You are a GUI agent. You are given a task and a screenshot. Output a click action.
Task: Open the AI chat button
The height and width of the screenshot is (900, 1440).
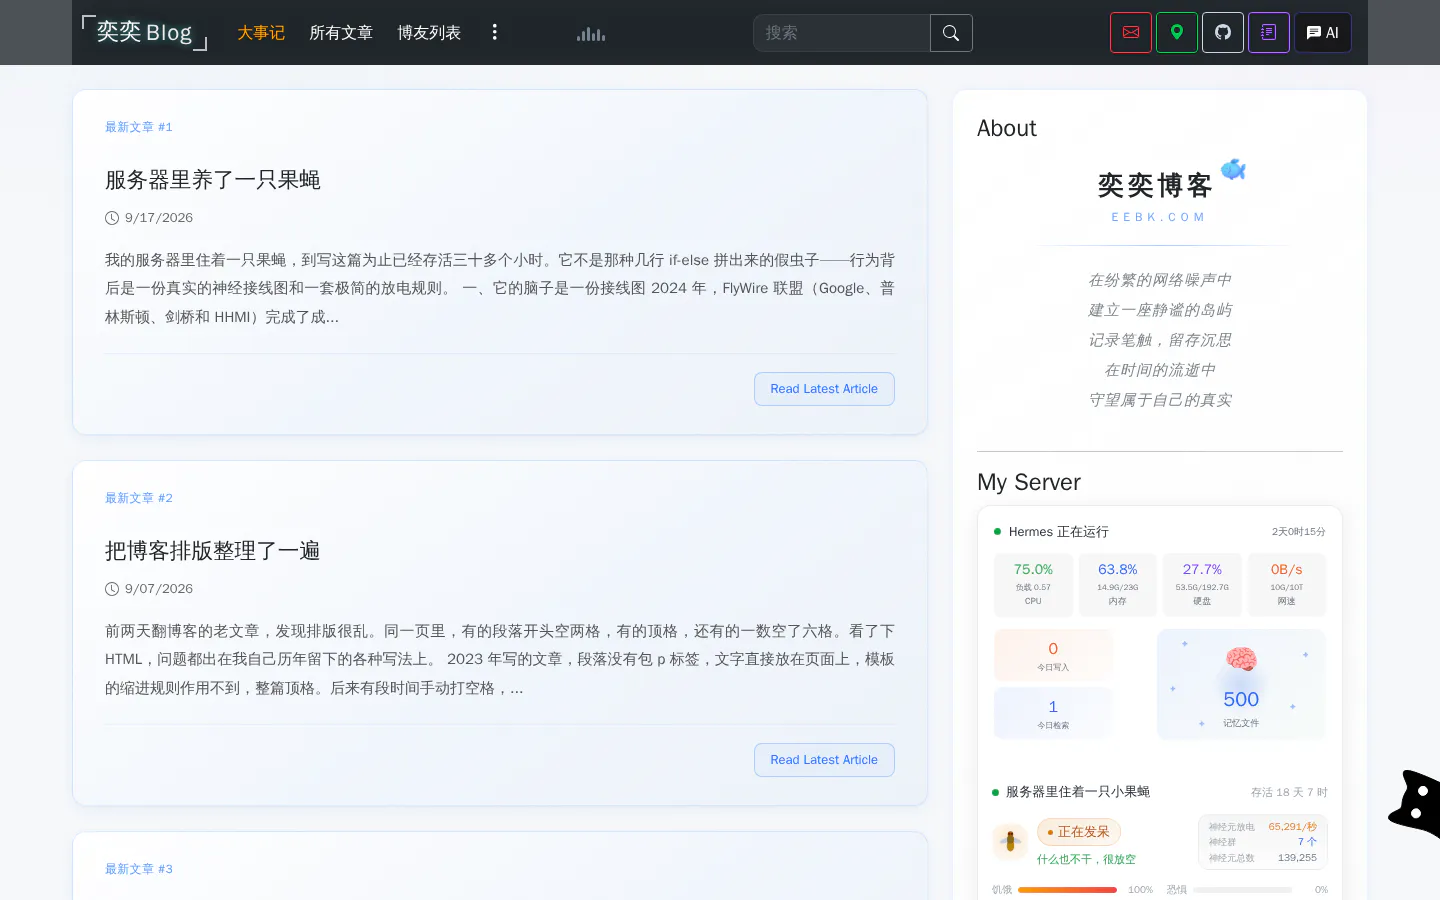1323,33
